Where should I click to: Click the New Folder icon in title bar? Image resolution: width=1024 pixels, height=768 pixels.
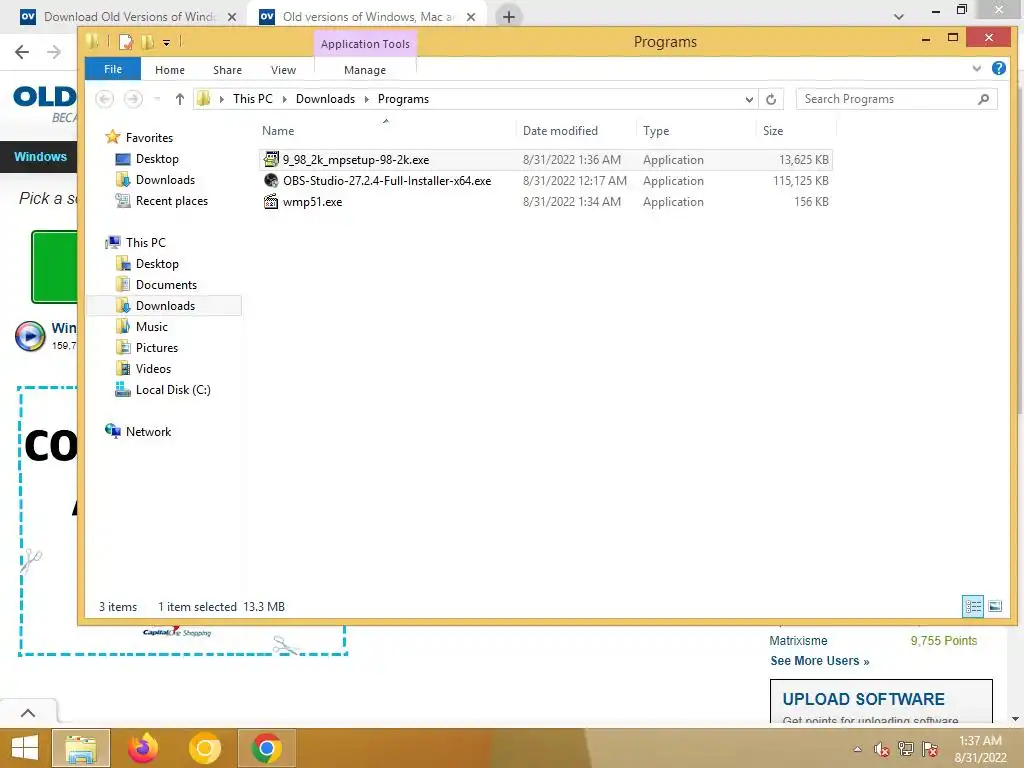(148, 42)
